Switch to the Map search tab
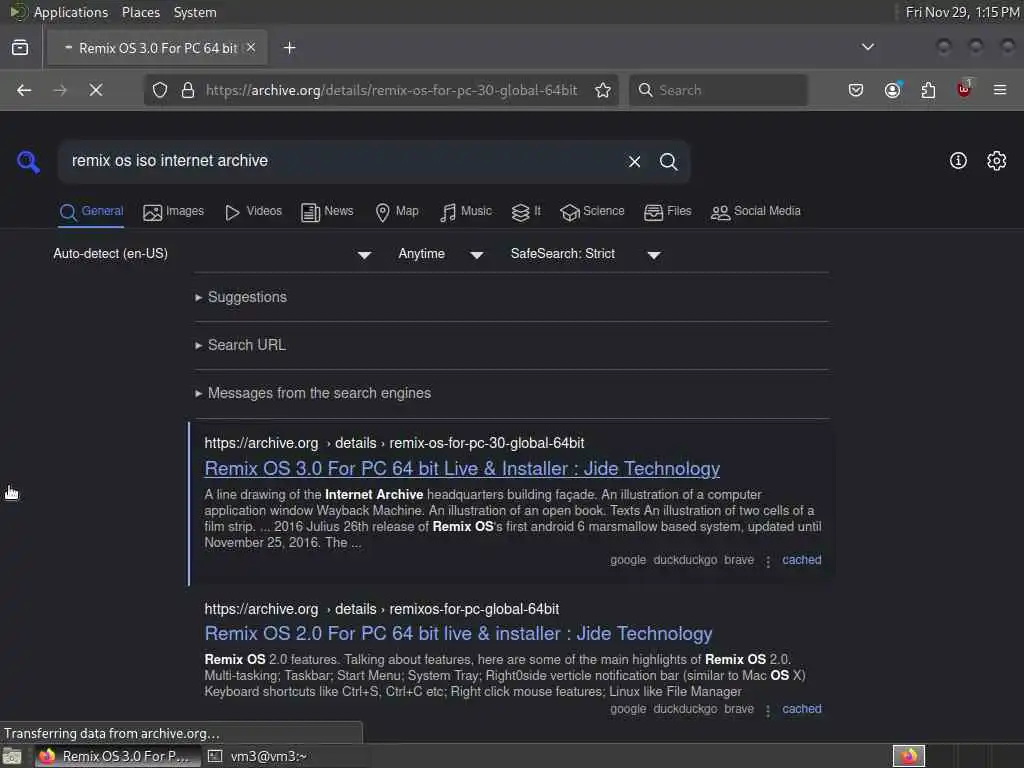Image resolution: width=1024 pixels, height=768 pixels. coord(396,212)
